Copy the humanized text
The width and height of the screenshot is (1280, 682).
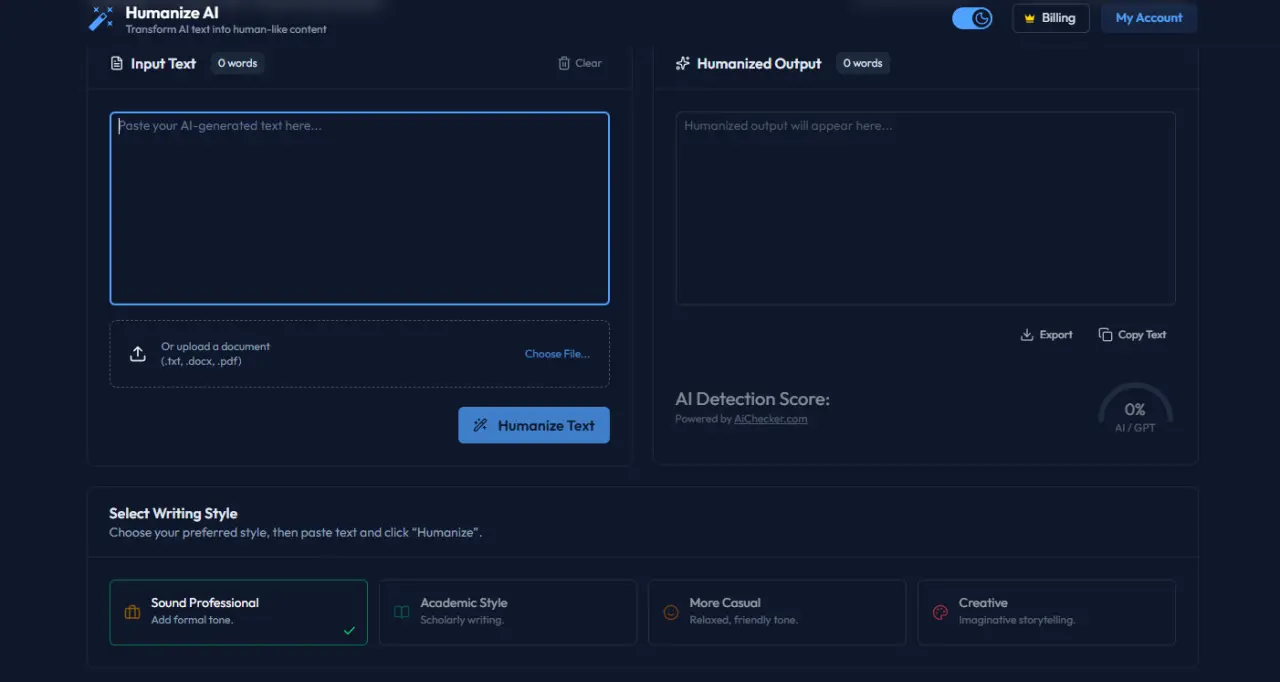[1132, 335]
